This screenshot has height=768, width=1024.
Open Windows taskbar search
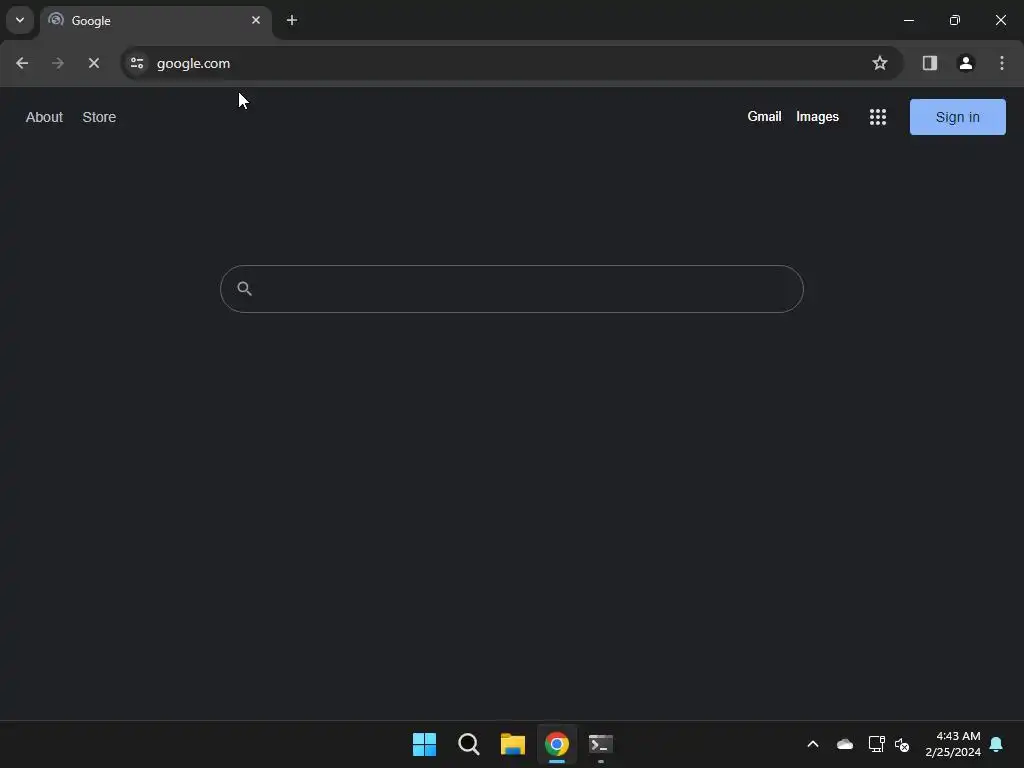(x=469, y=744)
